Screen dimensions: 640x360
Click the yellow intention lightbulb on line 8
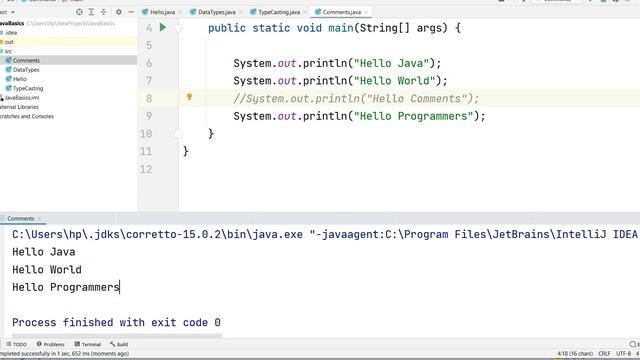pos(189,97)
